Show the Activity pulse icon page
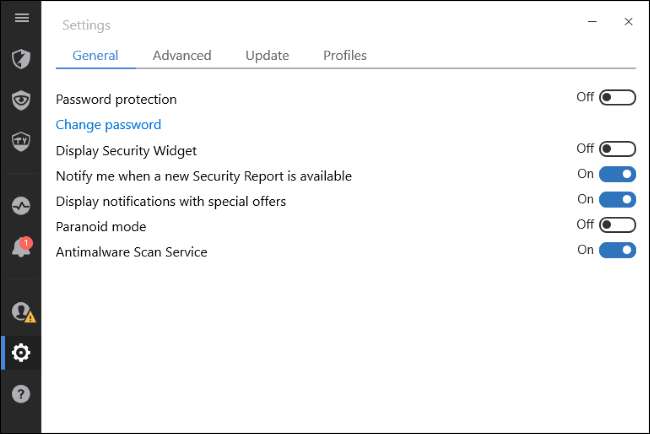Screen dimensions: 650x434 pos(21,204)
